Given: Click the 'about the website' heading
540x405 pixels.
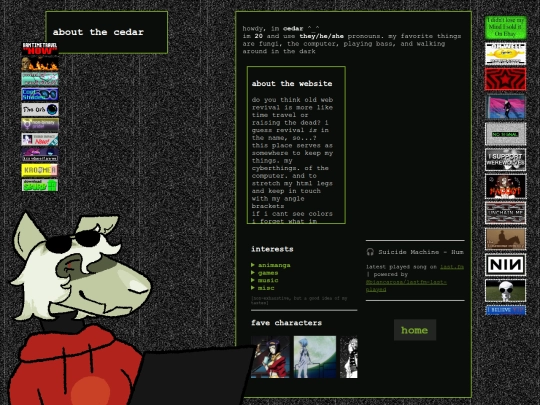Looking at the screenshot, I should [292, 83].
